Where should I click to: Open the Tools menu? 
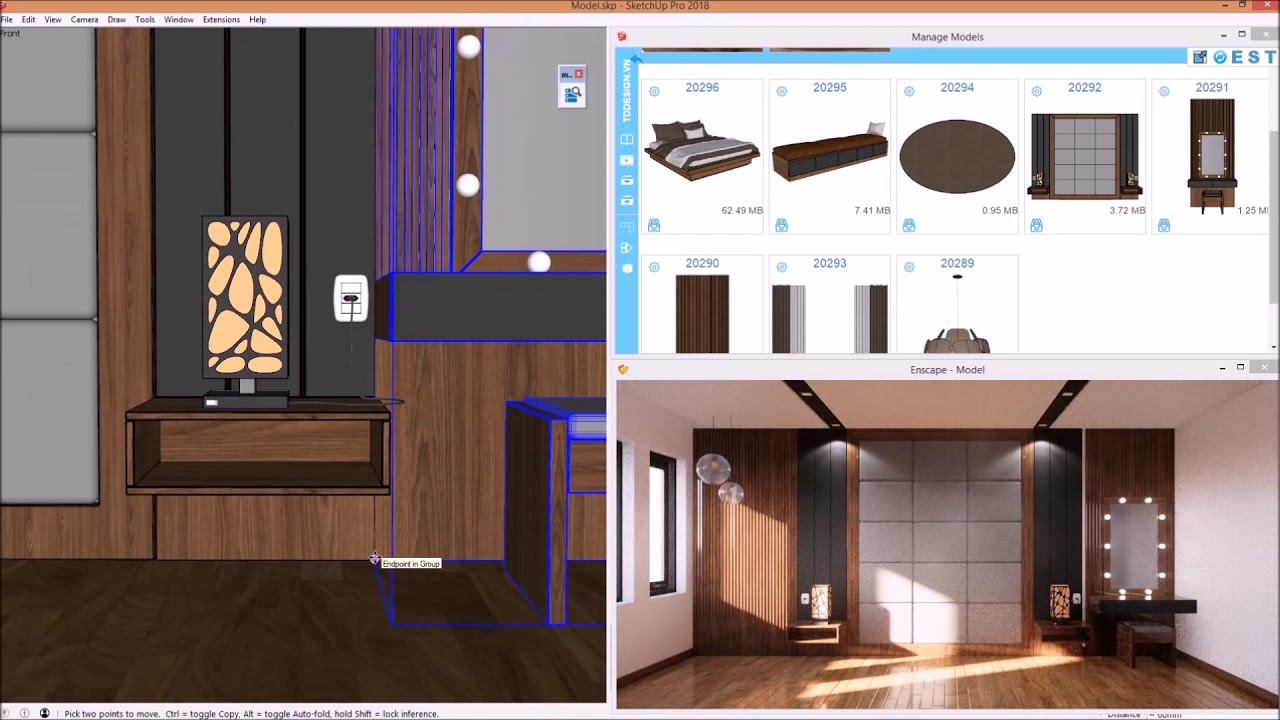(145, 19)
